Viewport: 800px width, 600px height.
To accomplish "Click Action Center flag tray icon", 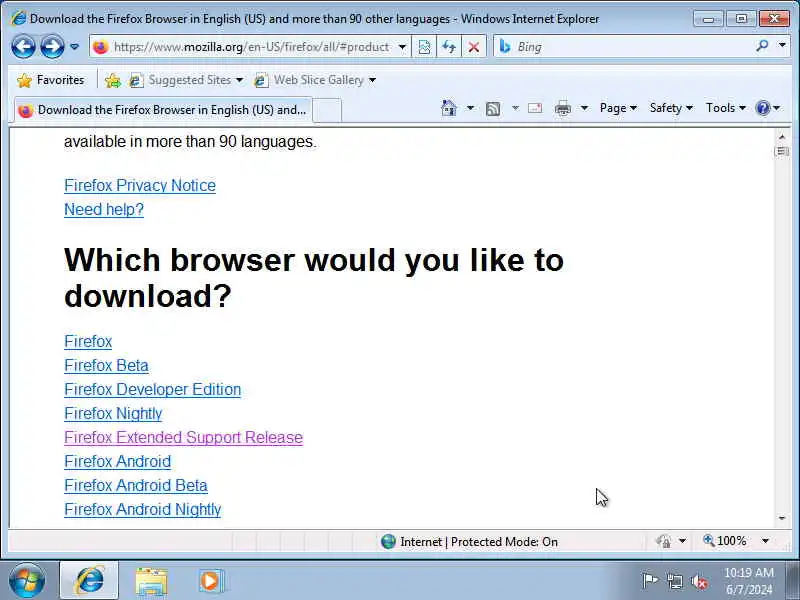I will (649, 581).
